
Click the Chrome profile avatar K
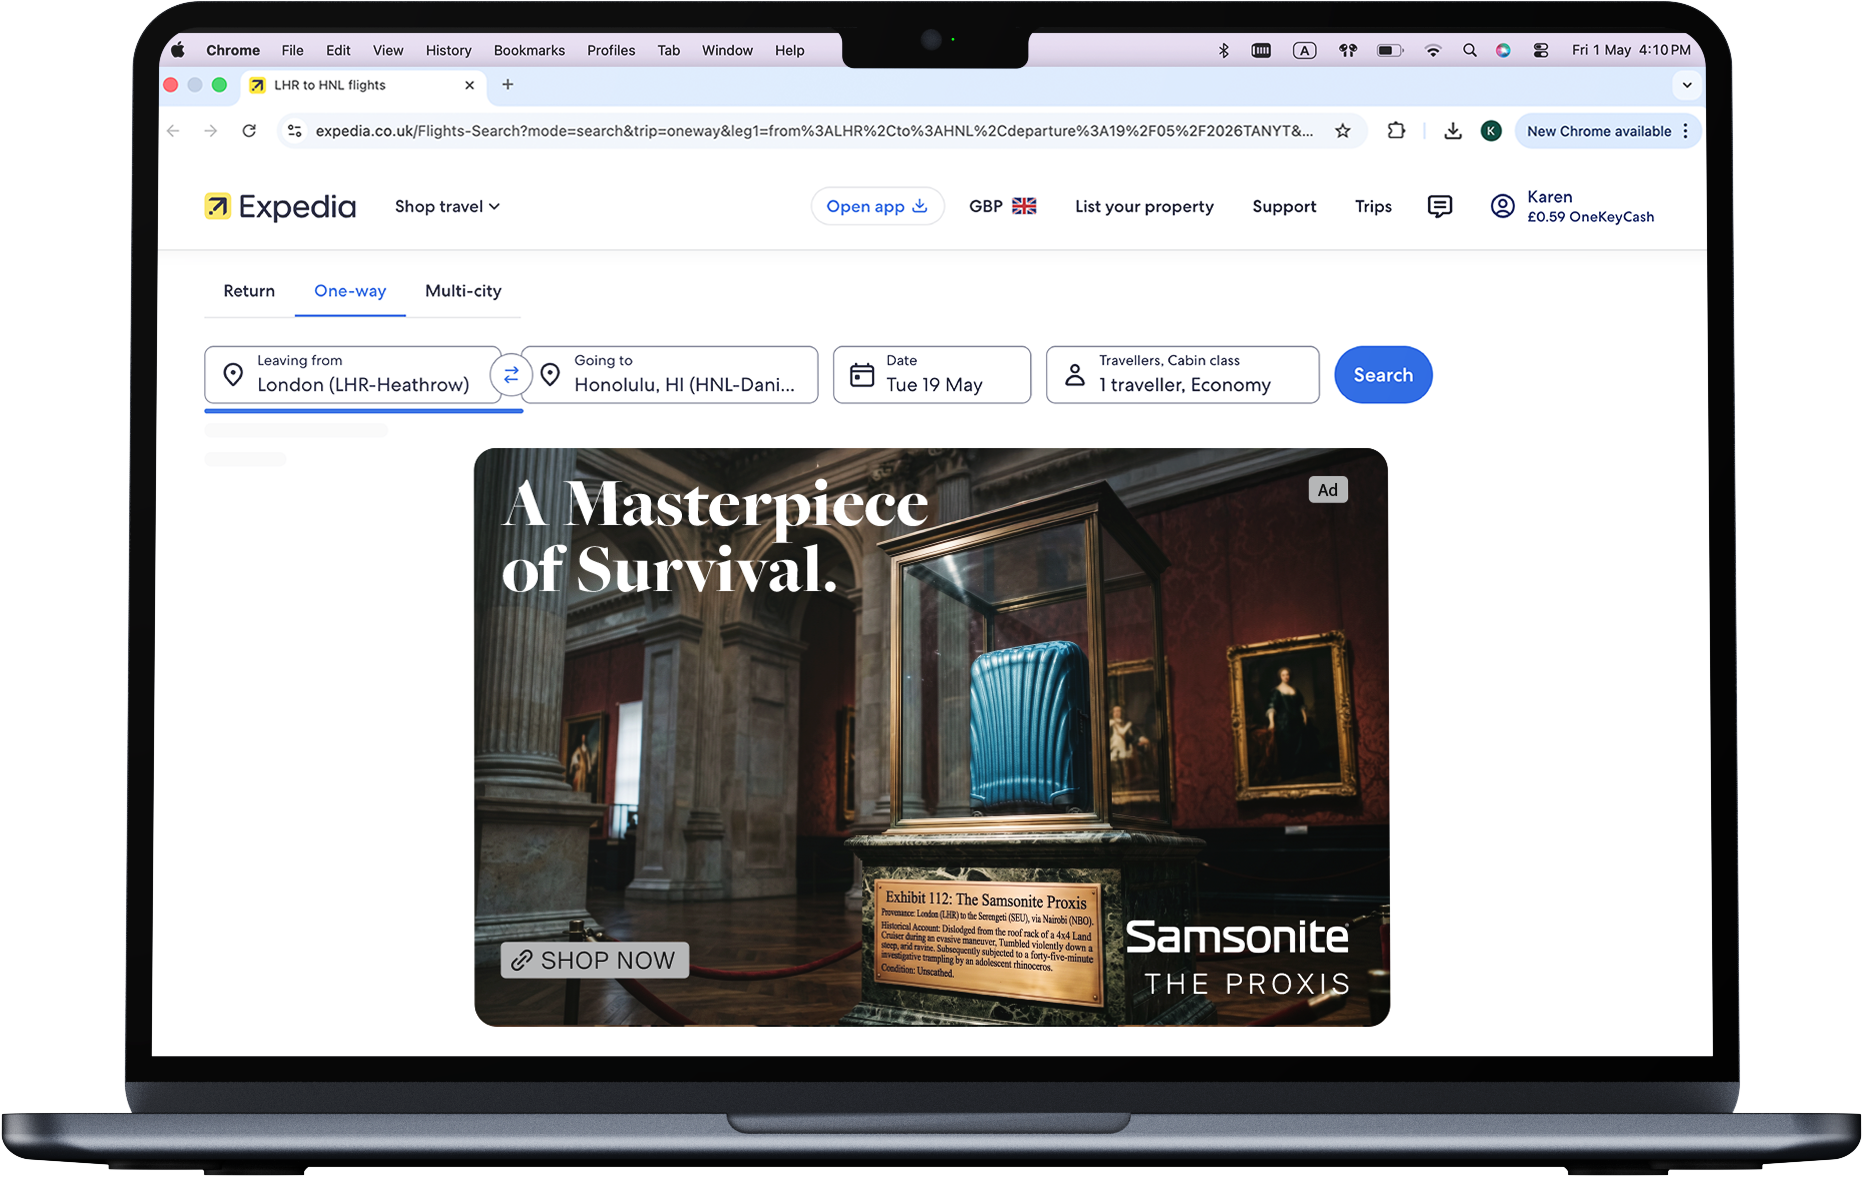click(1491, 131)
